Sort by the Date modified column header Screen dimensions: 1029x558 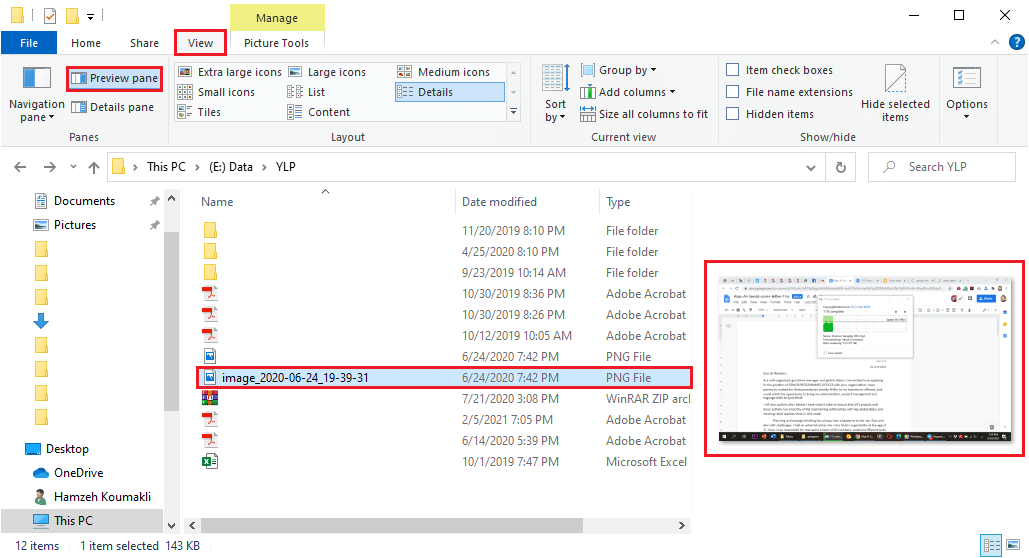[499, 201]
